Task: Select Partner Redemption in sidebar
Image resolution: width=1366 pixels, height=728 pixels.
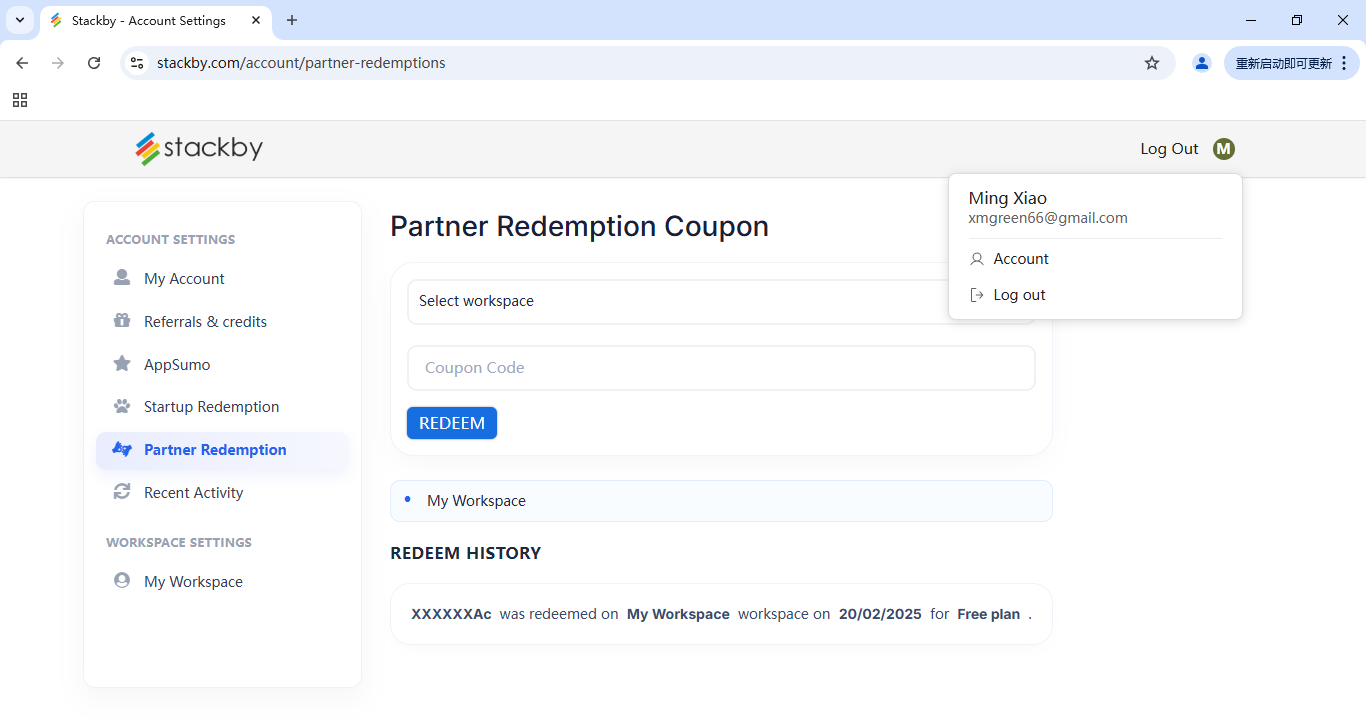Action: click(222, 450)
